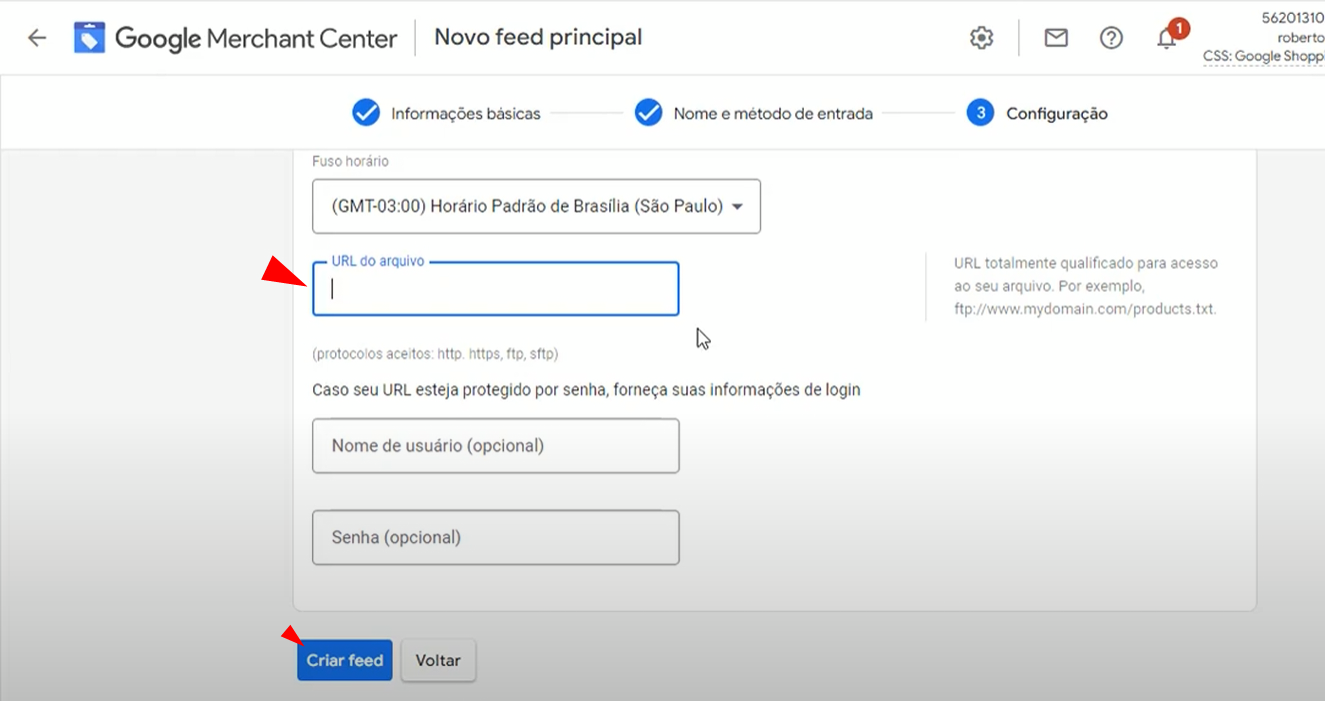
Task: Open the settings gear menu
Action: coord(981,38)
